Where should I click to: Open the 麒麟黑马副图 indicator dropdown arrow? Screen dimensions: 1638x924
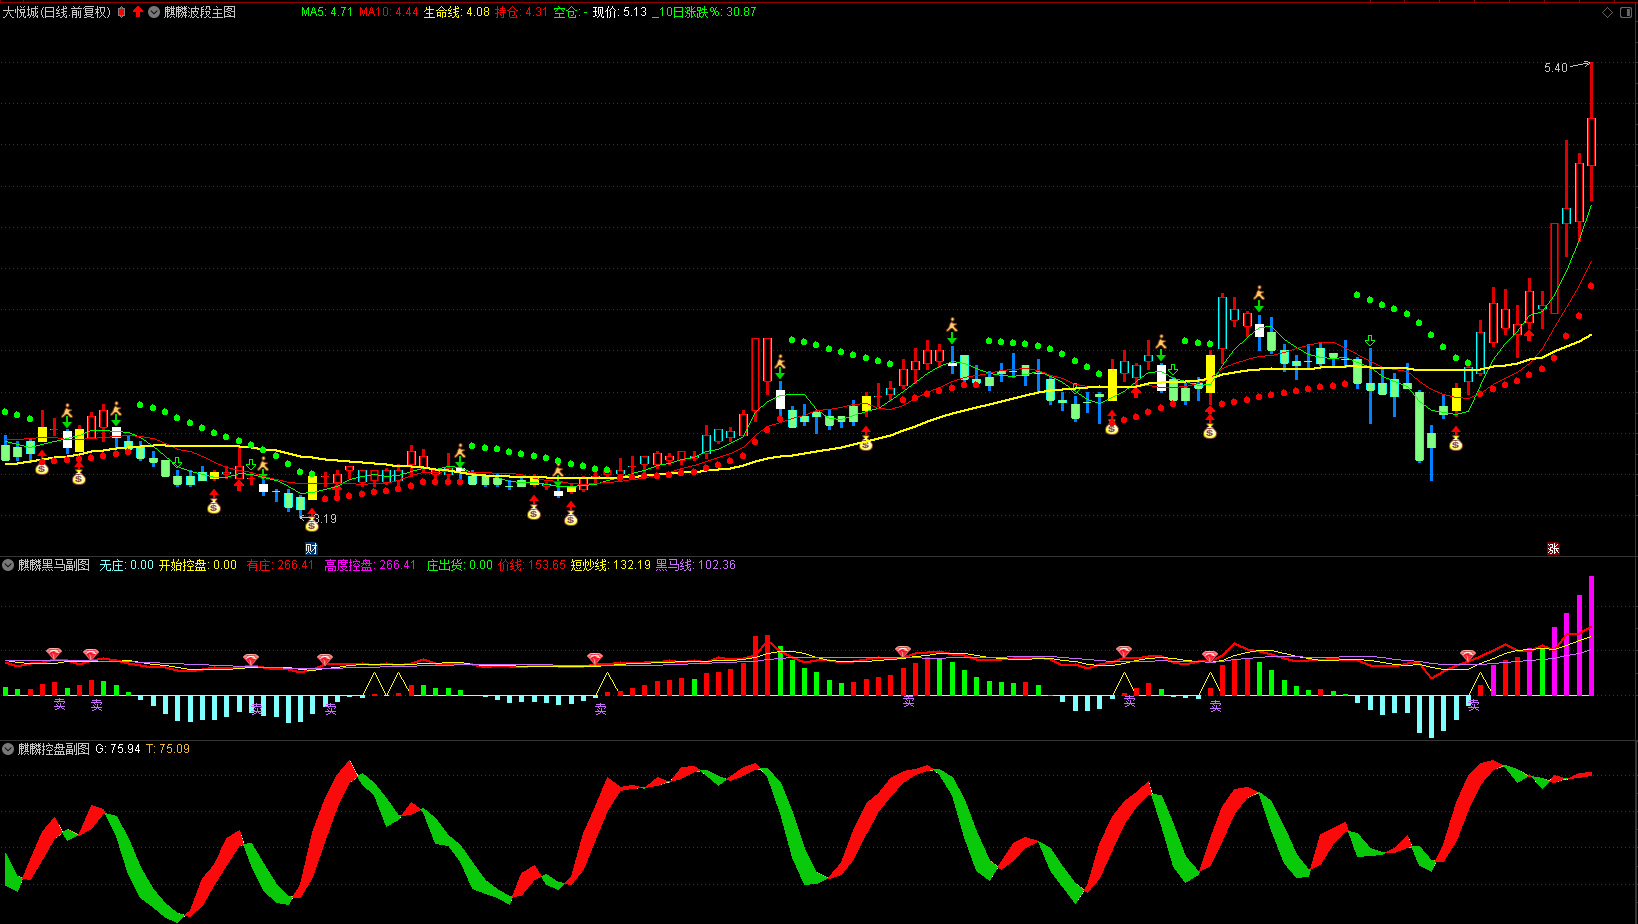8,565
